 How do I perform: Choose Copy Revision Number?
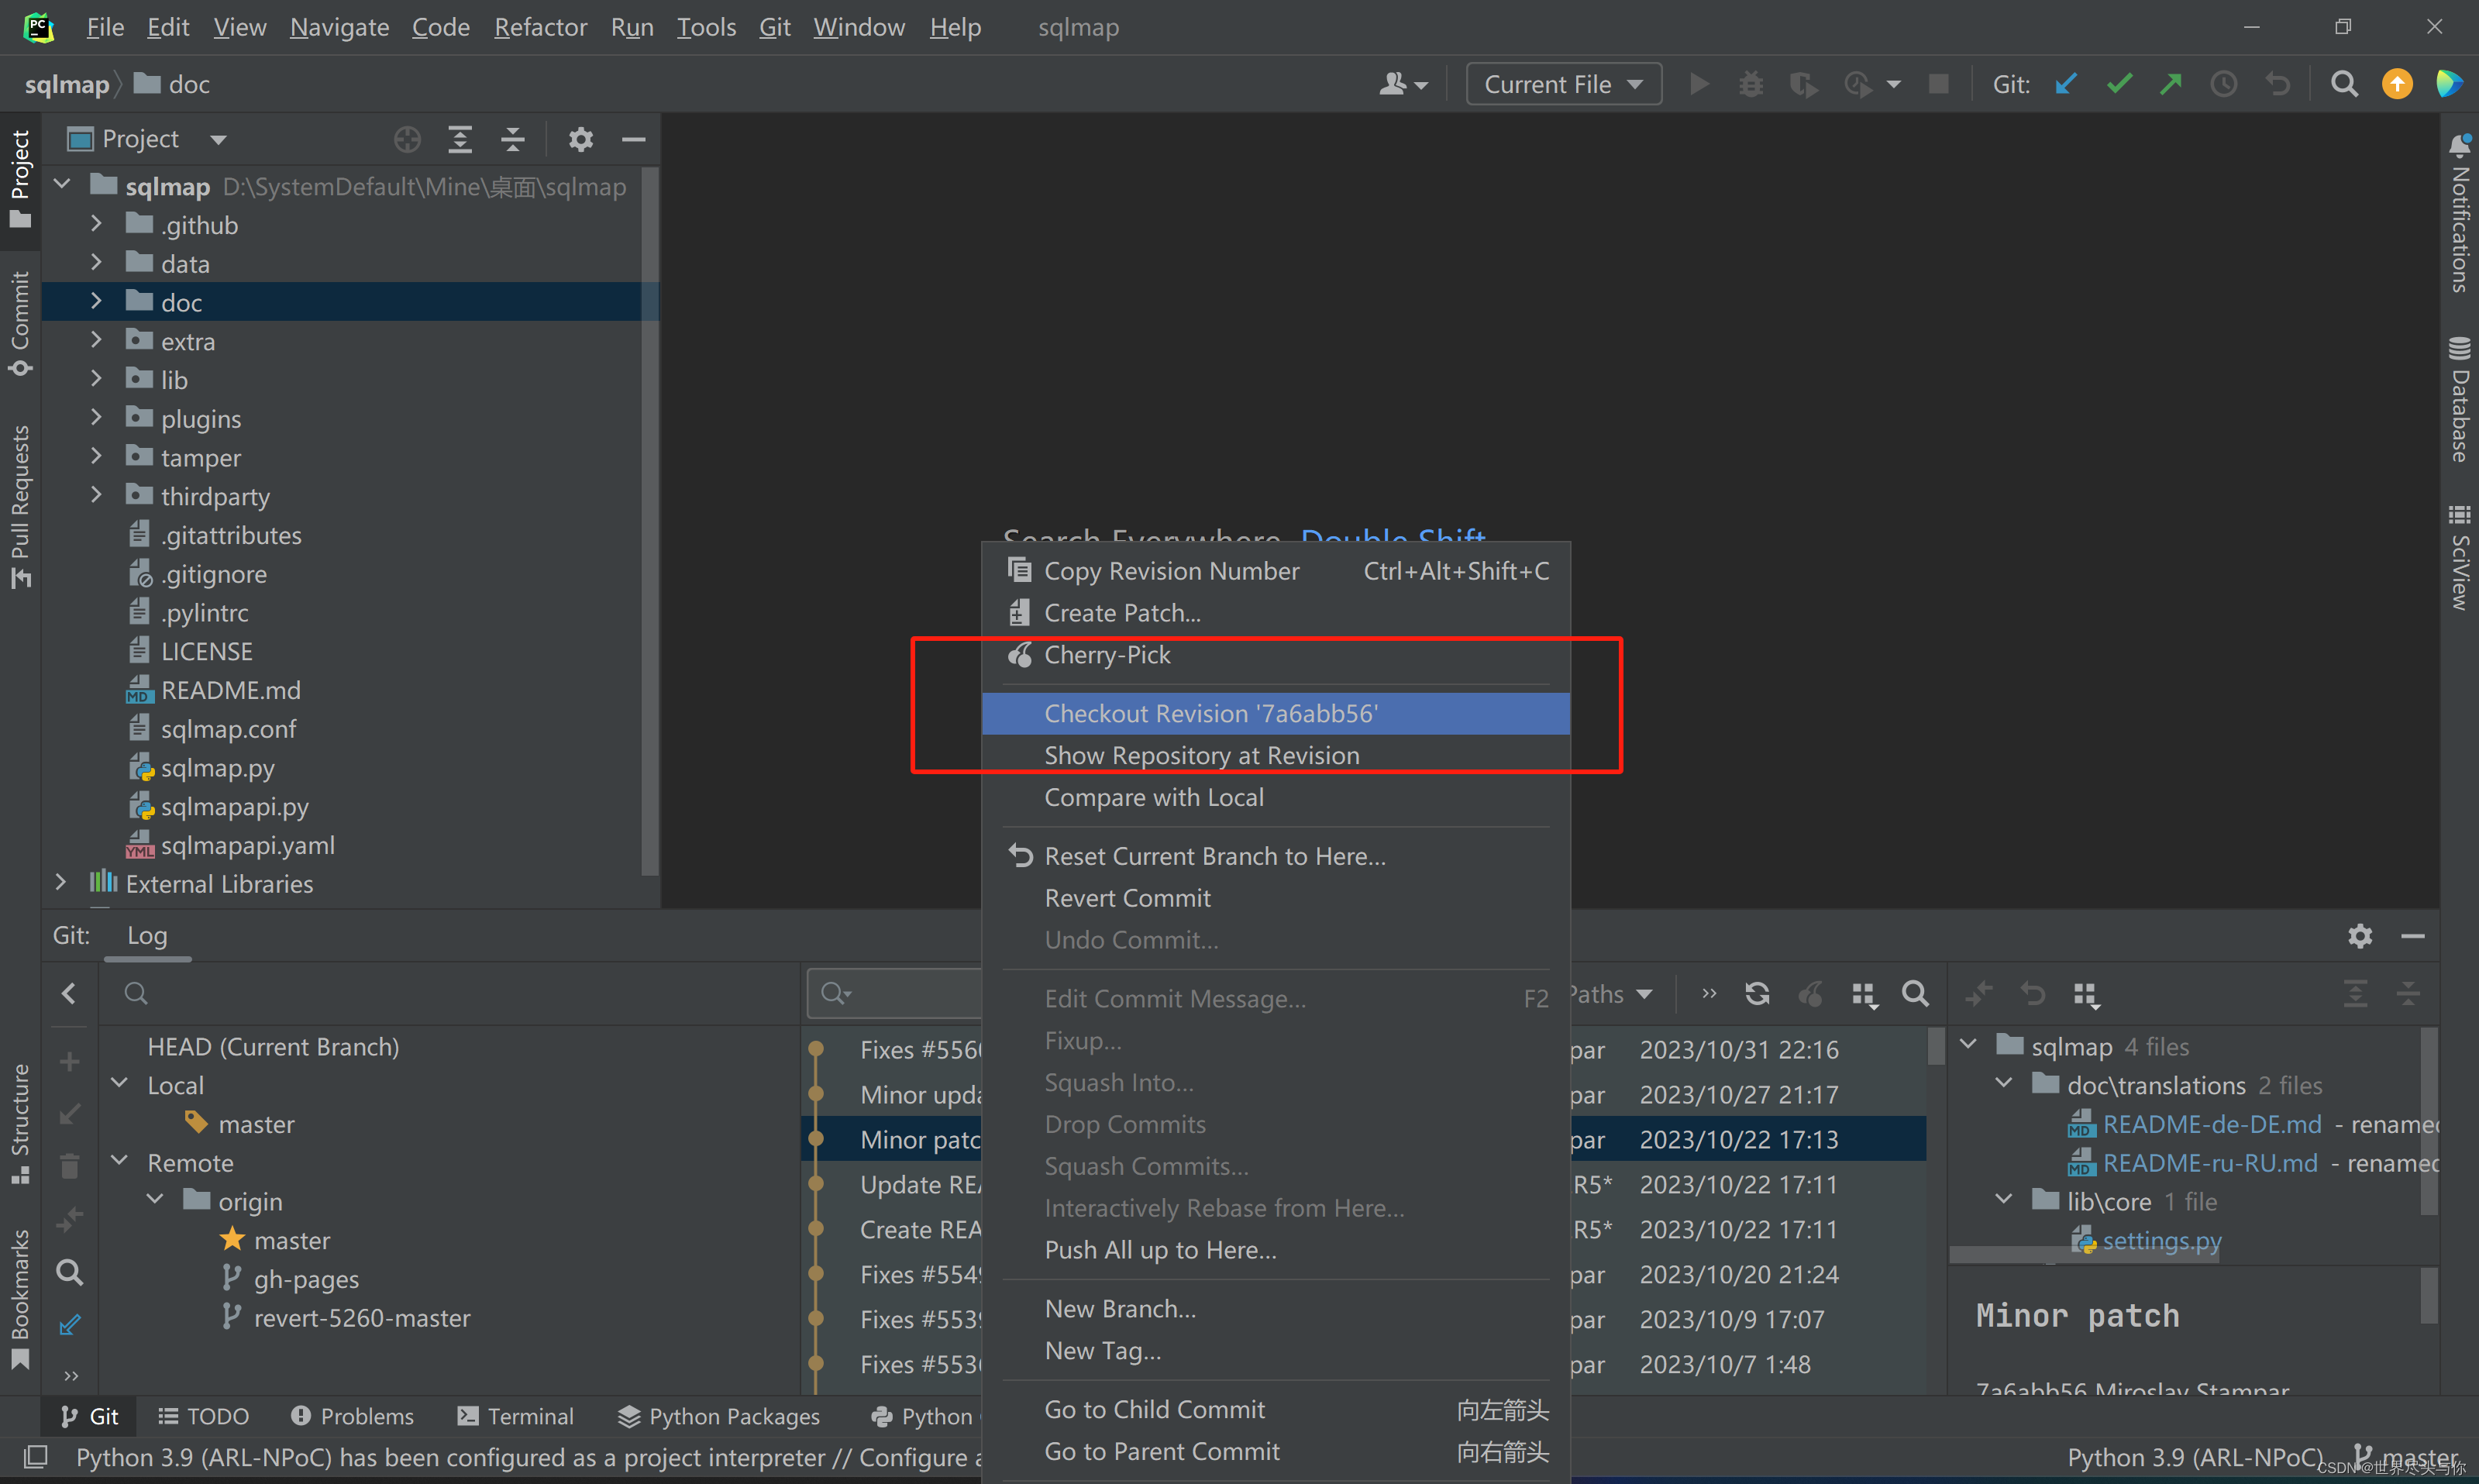[1275, 571]
